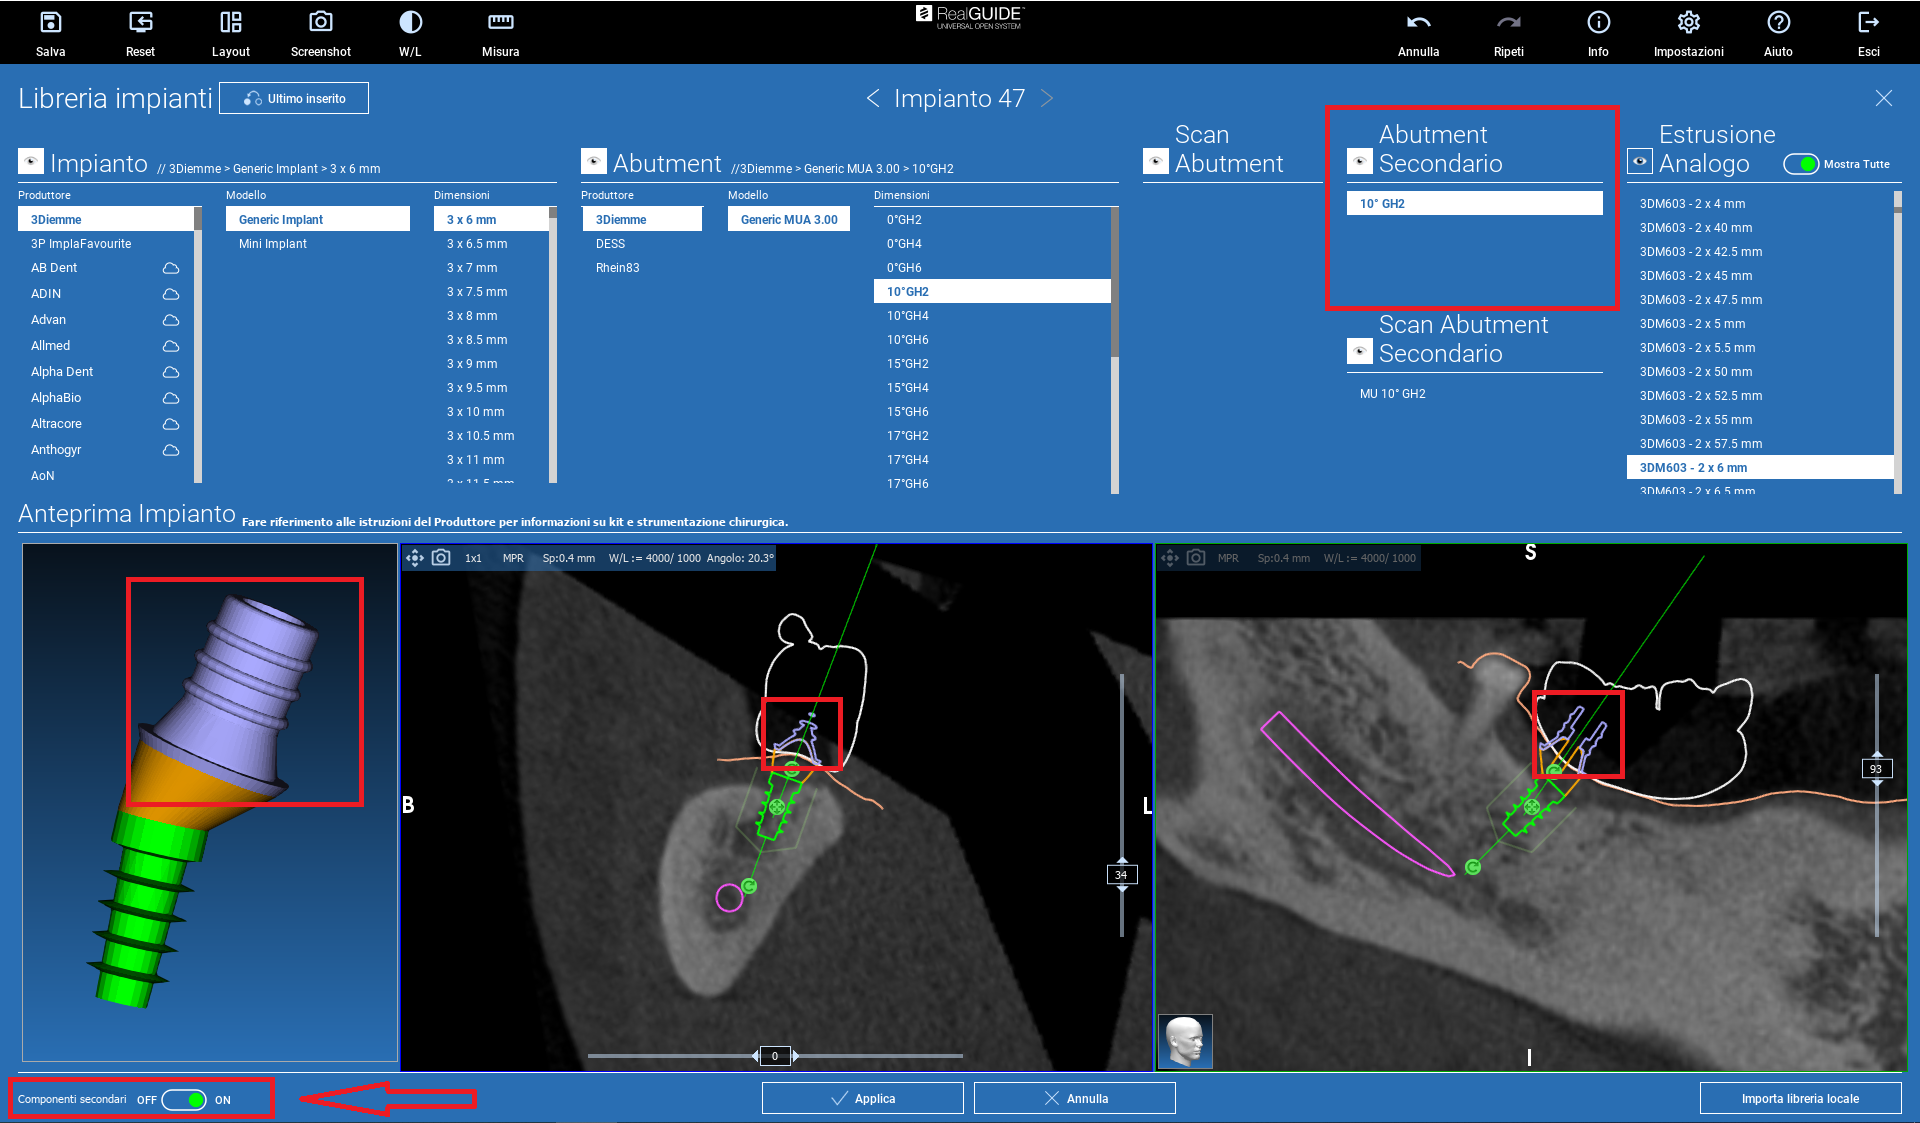Click snapshot camera icon in left MPR view
This screenshot has height=1123, width=1920.
click(441, 558)
